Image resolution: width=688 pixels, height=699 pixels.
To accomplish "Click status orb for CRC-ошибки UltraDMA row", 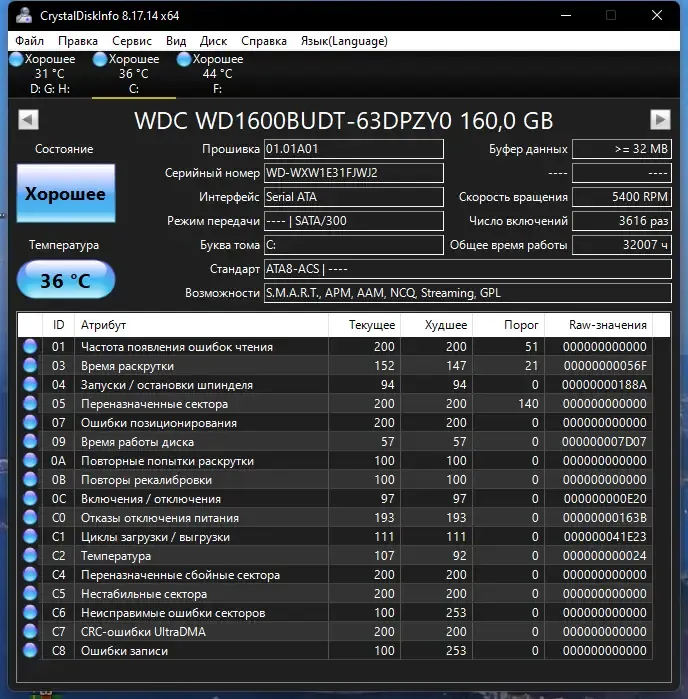I will pos(30,631).
